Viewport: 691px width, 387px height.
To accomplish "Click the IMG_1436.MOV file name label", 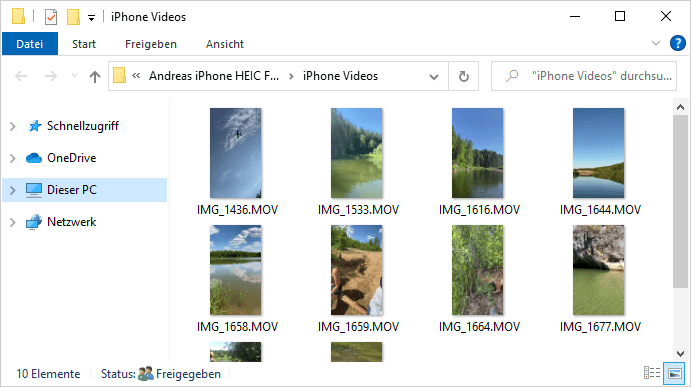I will tap(237, 210).
